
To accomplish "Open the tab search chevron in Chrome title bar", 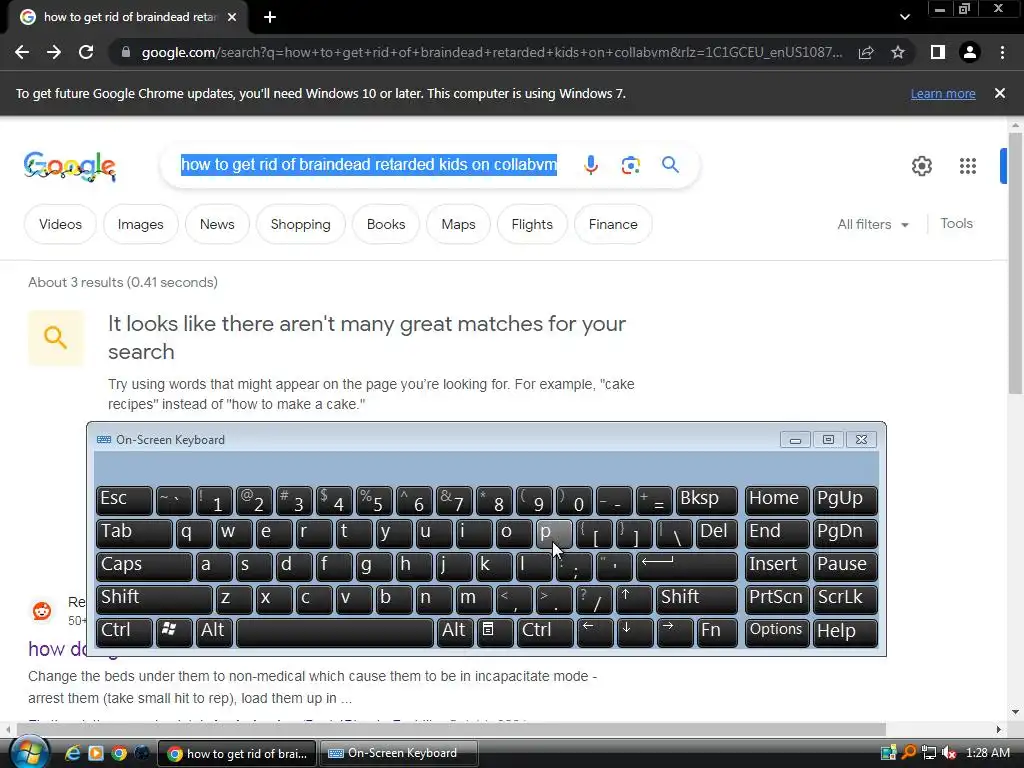I will (x=904, y=17).
